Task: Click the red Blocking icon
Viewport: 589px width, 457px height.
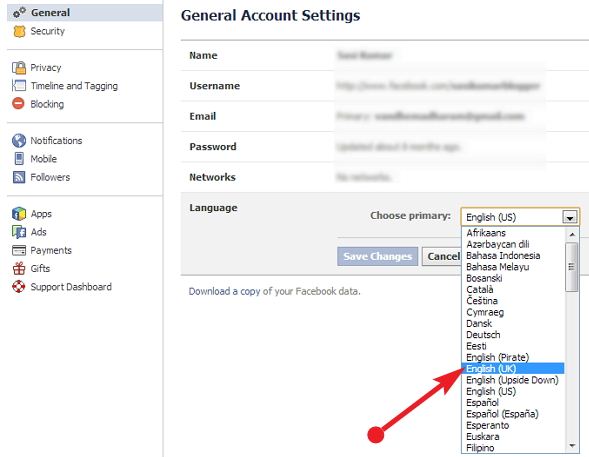Action: (18, 103)
